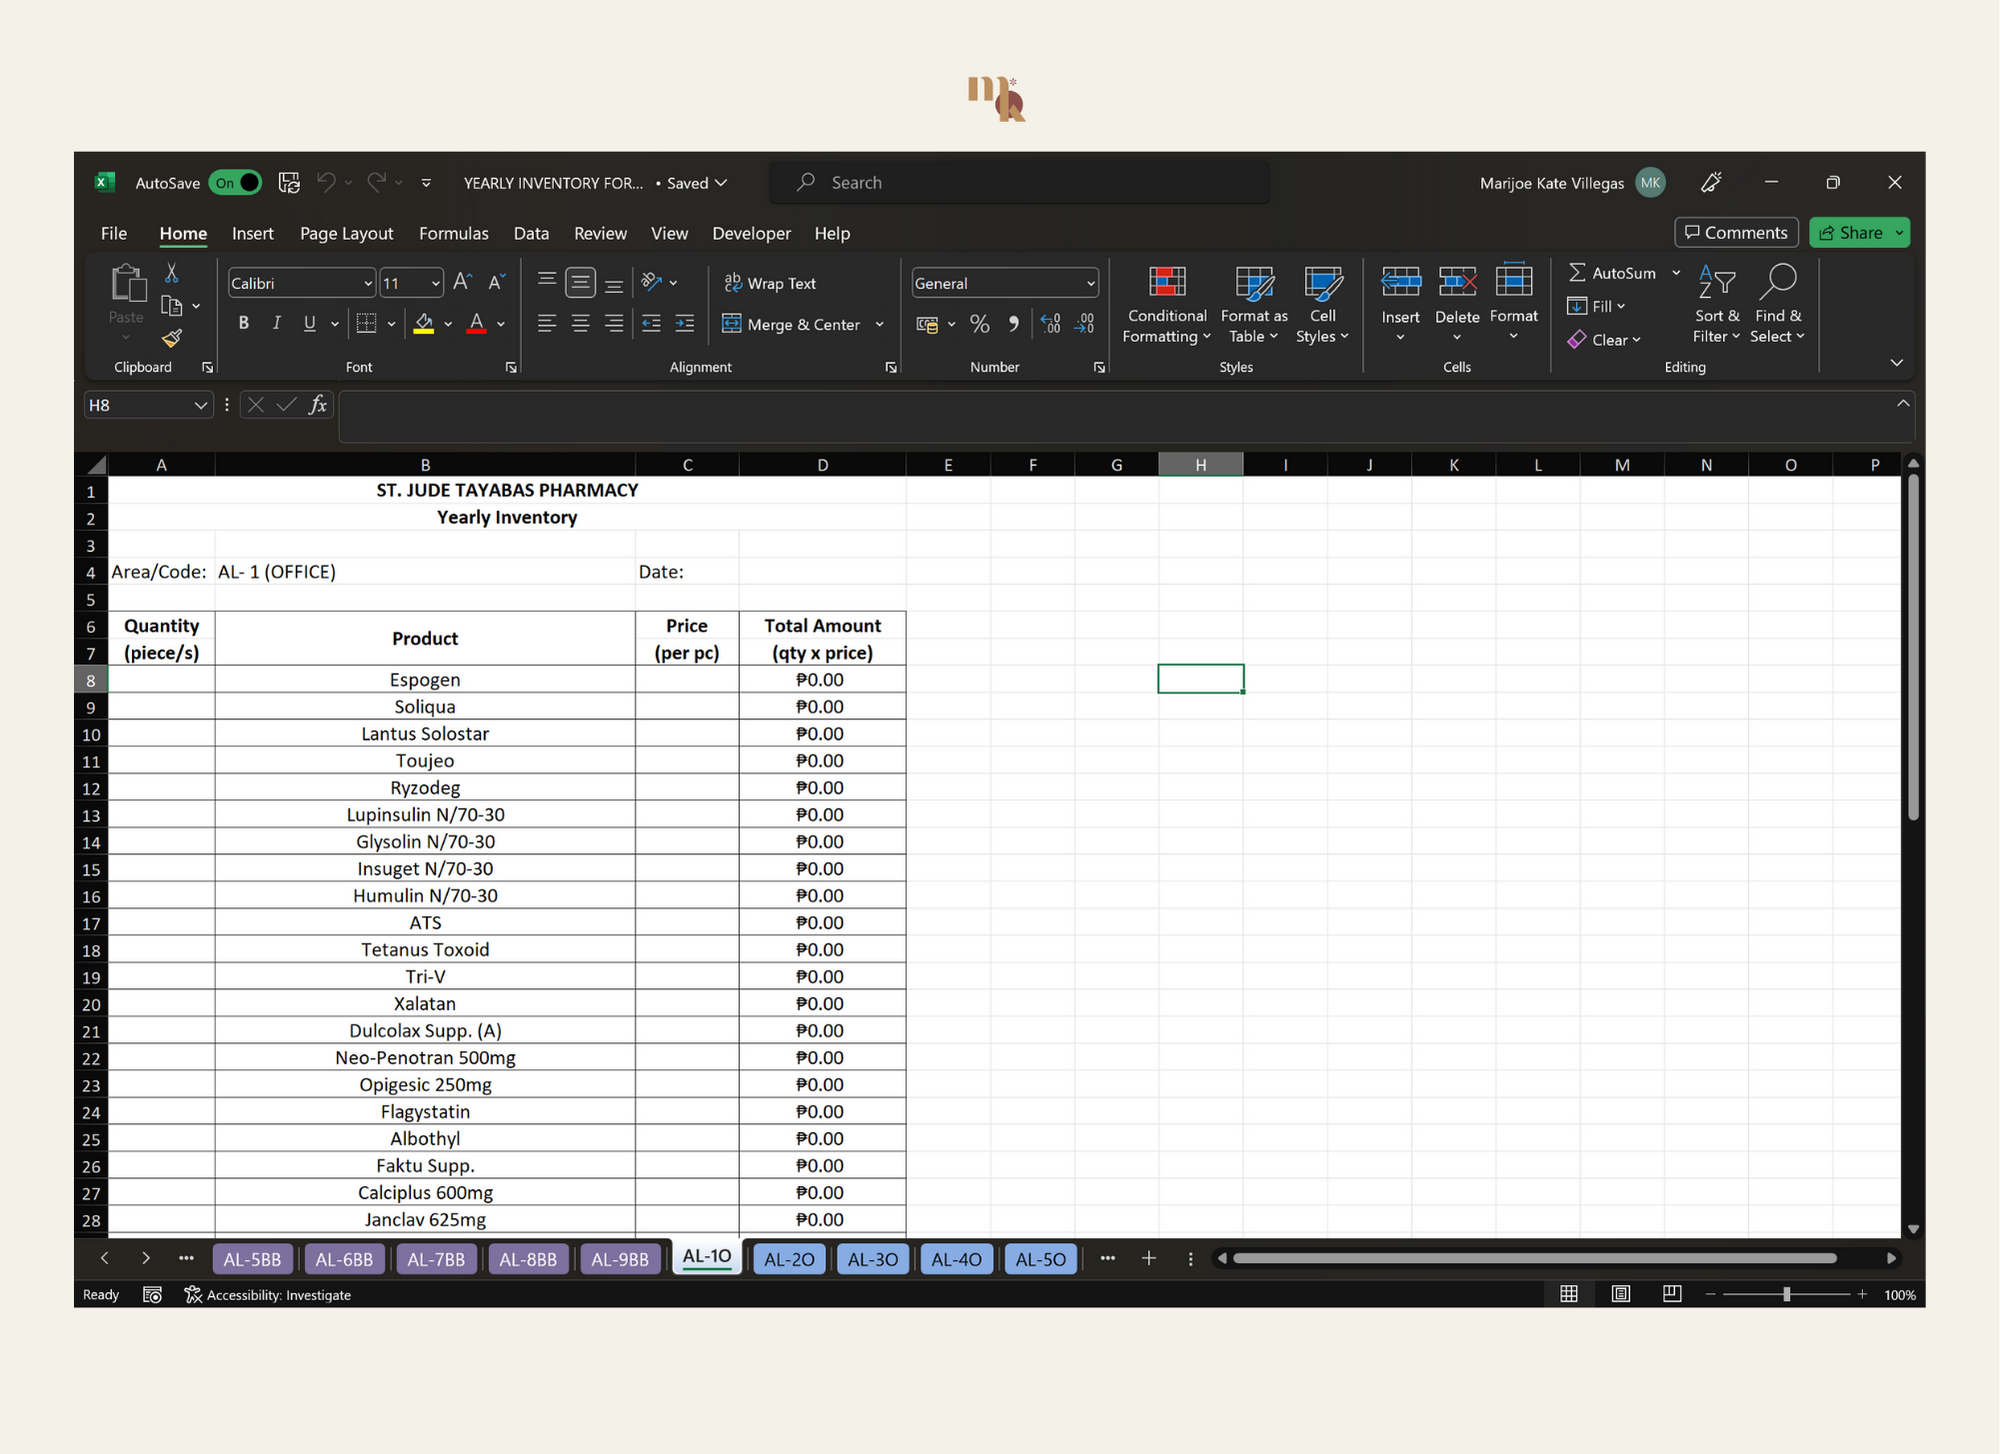This screenshot has height=1454, width=2000.
Task: Switch to the Insert tab
Action: point(252,233)
